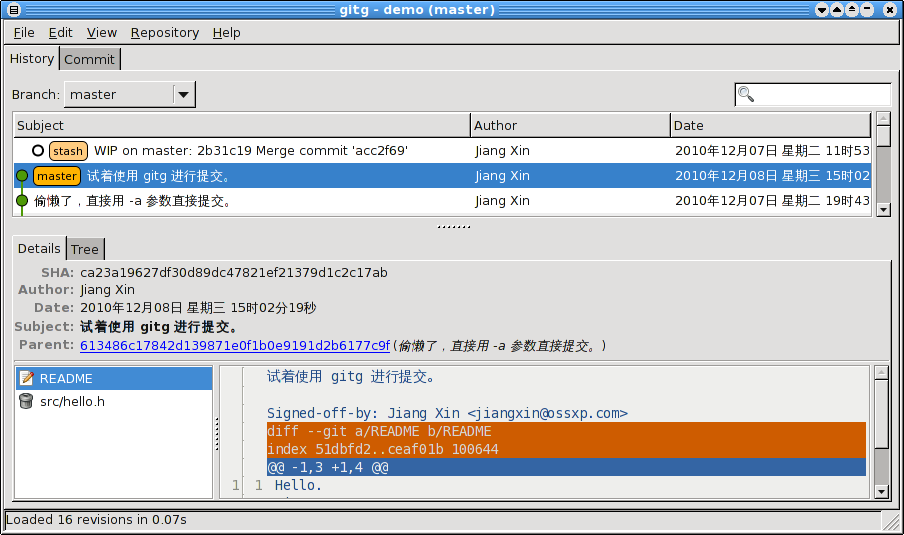Click the date 2010年12月07日 19时43 cell
Viewport: 904px width, 535px height.
[772, 201]
